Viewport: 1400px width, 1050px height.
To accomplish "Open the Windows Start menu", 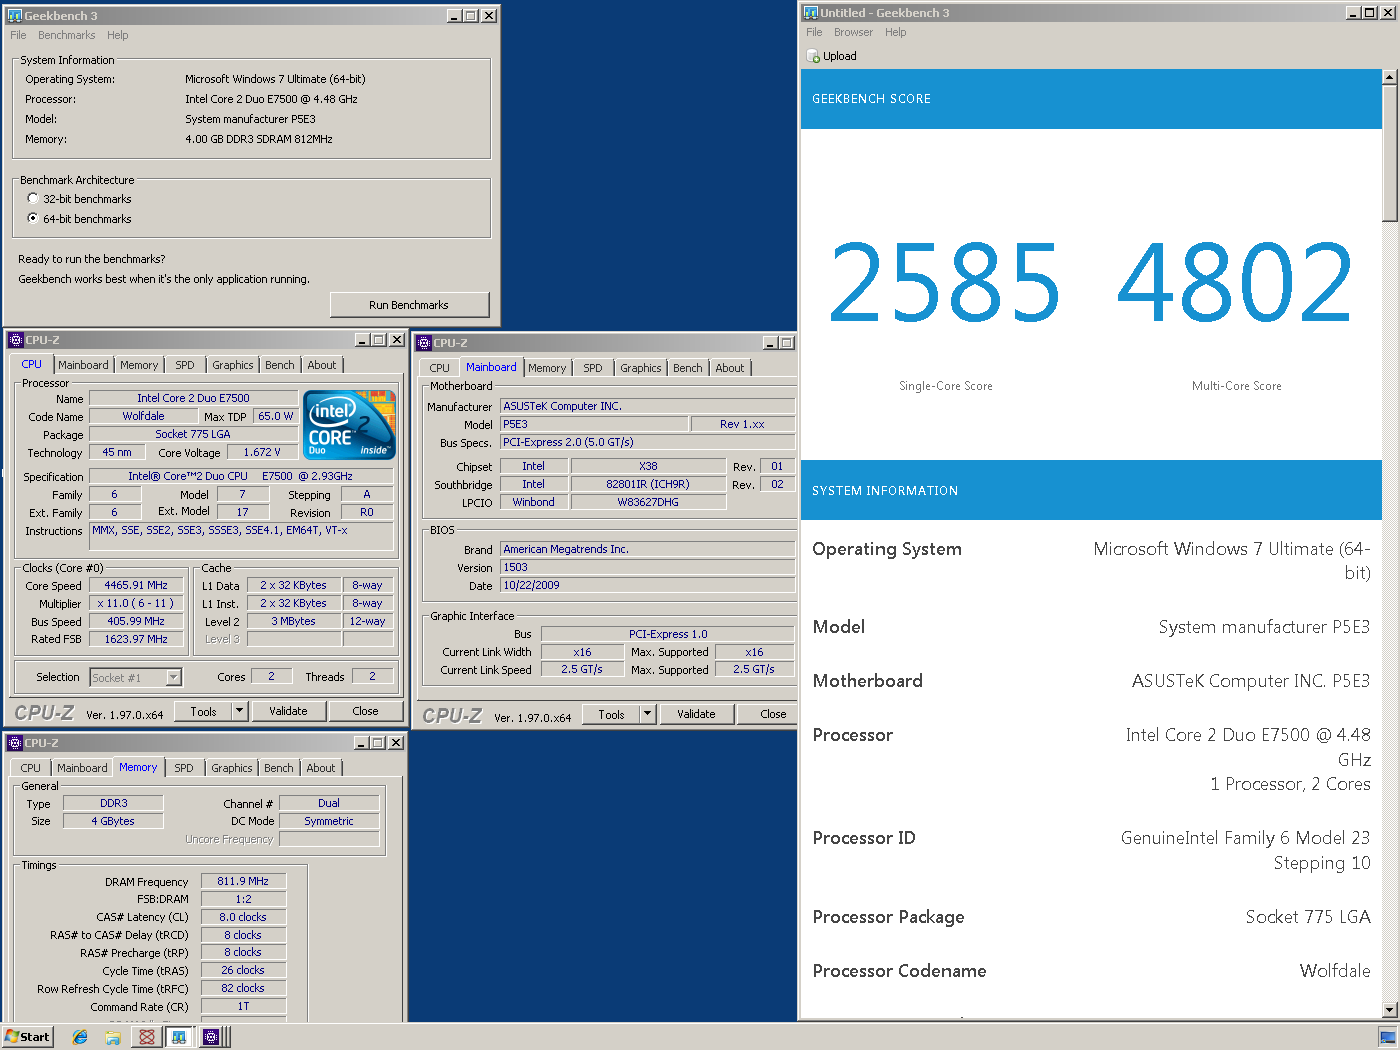I will (27, 1037).
